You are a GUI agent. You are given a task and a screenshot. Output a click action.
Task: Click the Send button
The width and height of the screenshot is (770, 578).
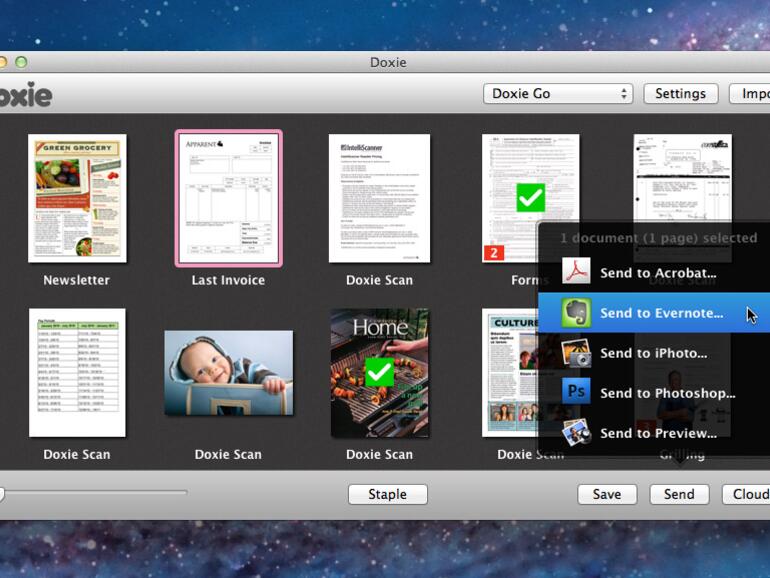click(x=679, y=494)
